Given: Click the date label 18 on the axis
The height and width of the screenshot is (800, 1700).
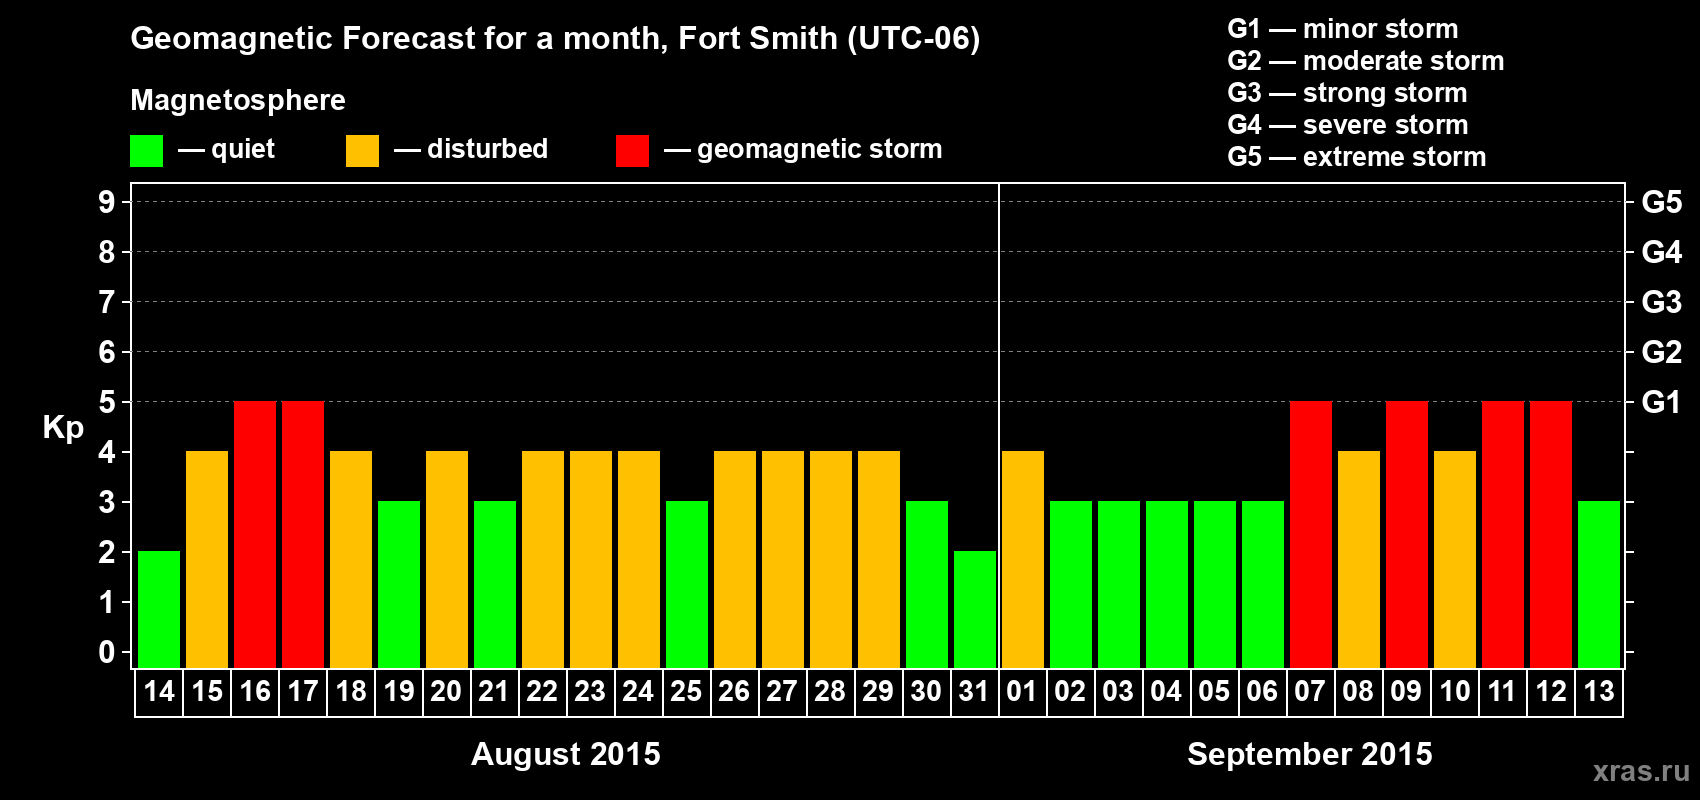Looking at the screenshot, I should 351,692.
